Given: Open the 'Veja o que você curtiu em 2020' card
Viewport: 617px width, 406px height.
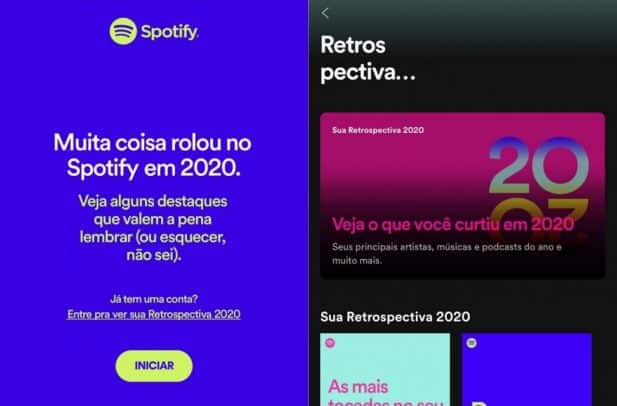Looking at the screenshot, I should click(x=462, y=196).
